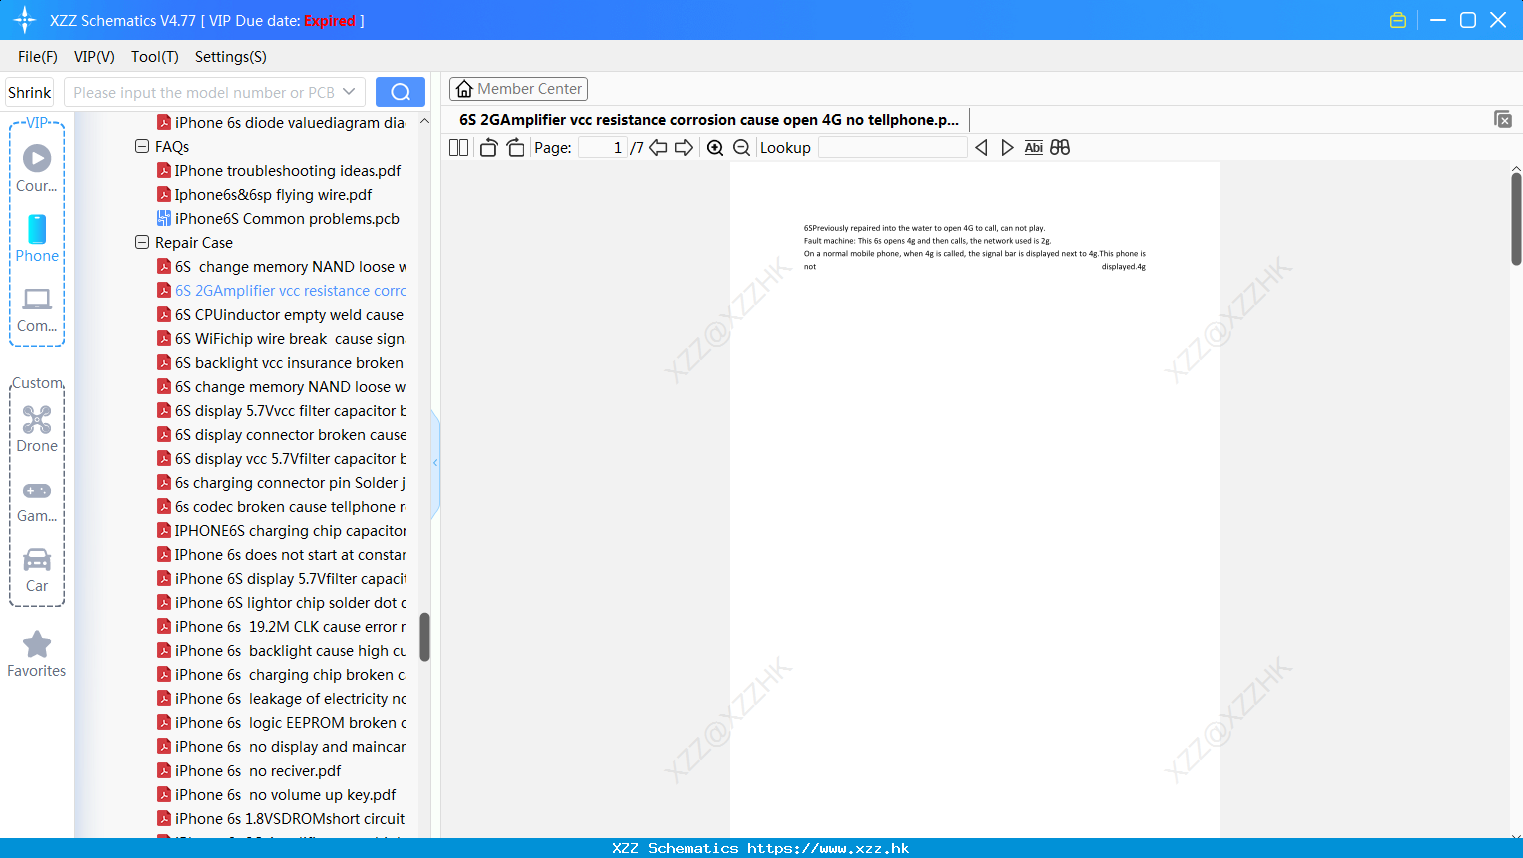Go to the previous page arrow
This screenshot has width=1523, height=858.
[658, 148]
